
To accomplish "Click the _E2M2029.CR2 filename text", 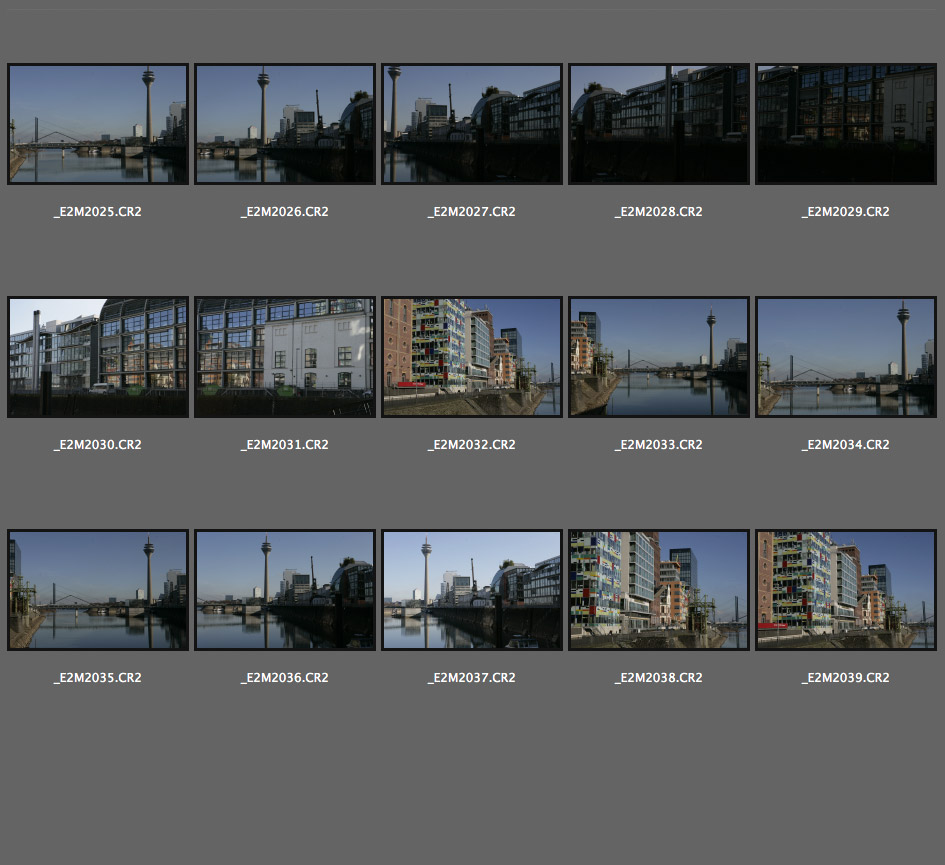I will [846, 212].
